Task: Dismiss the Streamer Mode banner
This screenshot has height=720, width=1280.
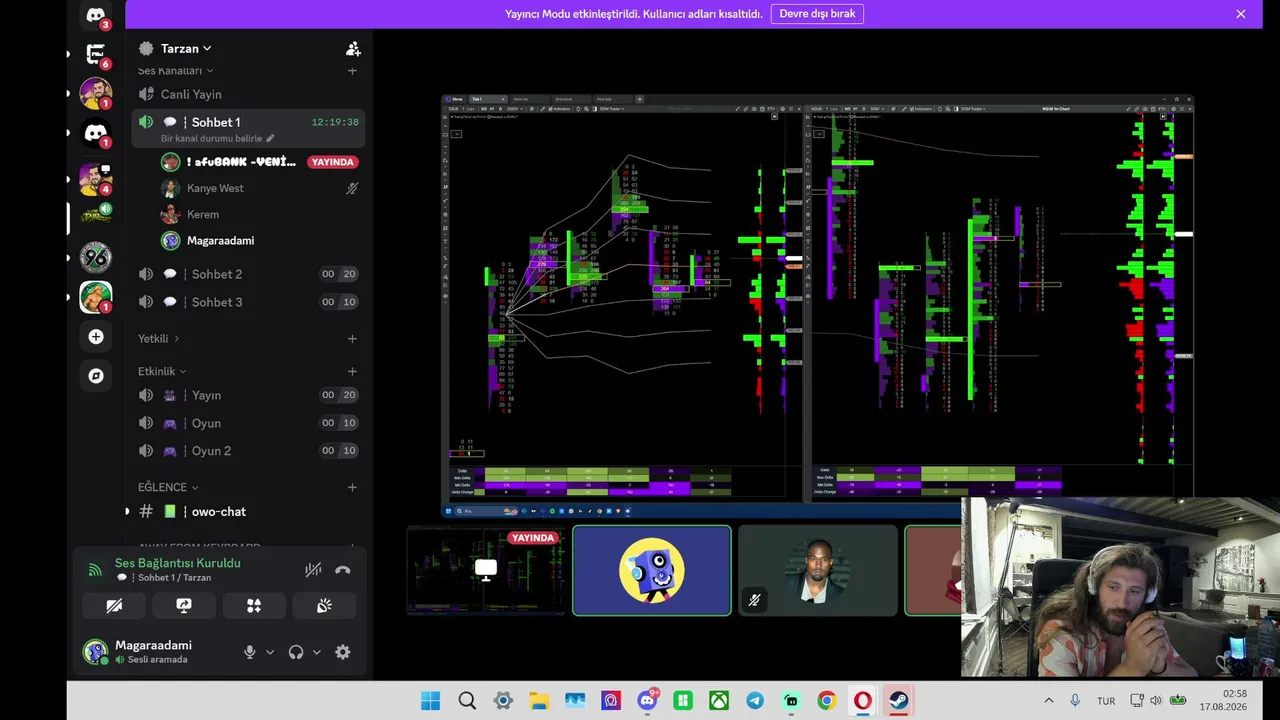Action: pyautogui.click(x=1241, y=14)
